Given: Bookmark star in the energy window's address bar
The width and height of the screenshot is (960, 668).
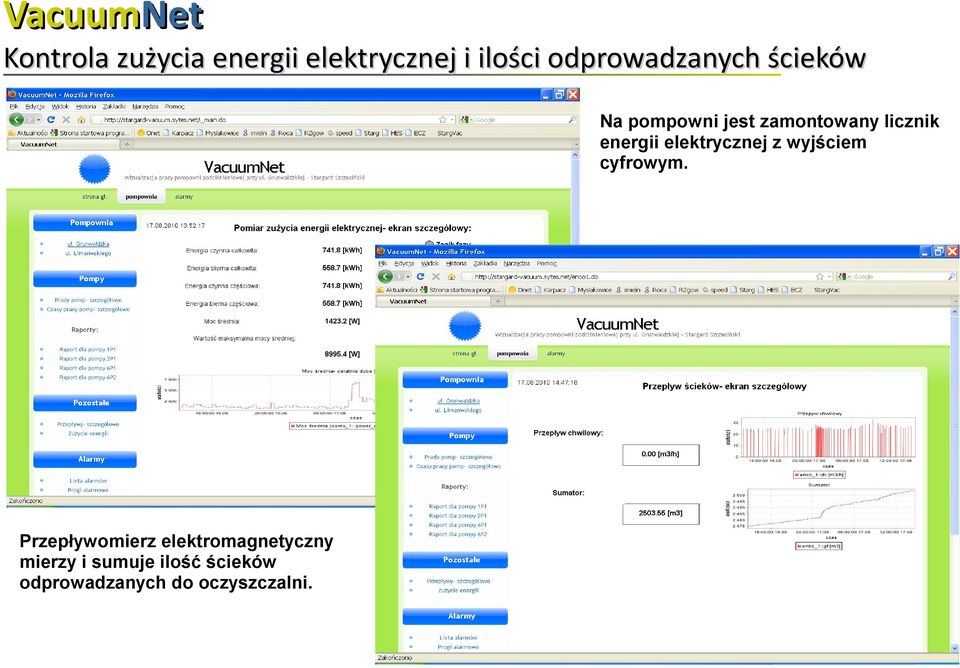Looking at the screenshot, I should (443, 120).
